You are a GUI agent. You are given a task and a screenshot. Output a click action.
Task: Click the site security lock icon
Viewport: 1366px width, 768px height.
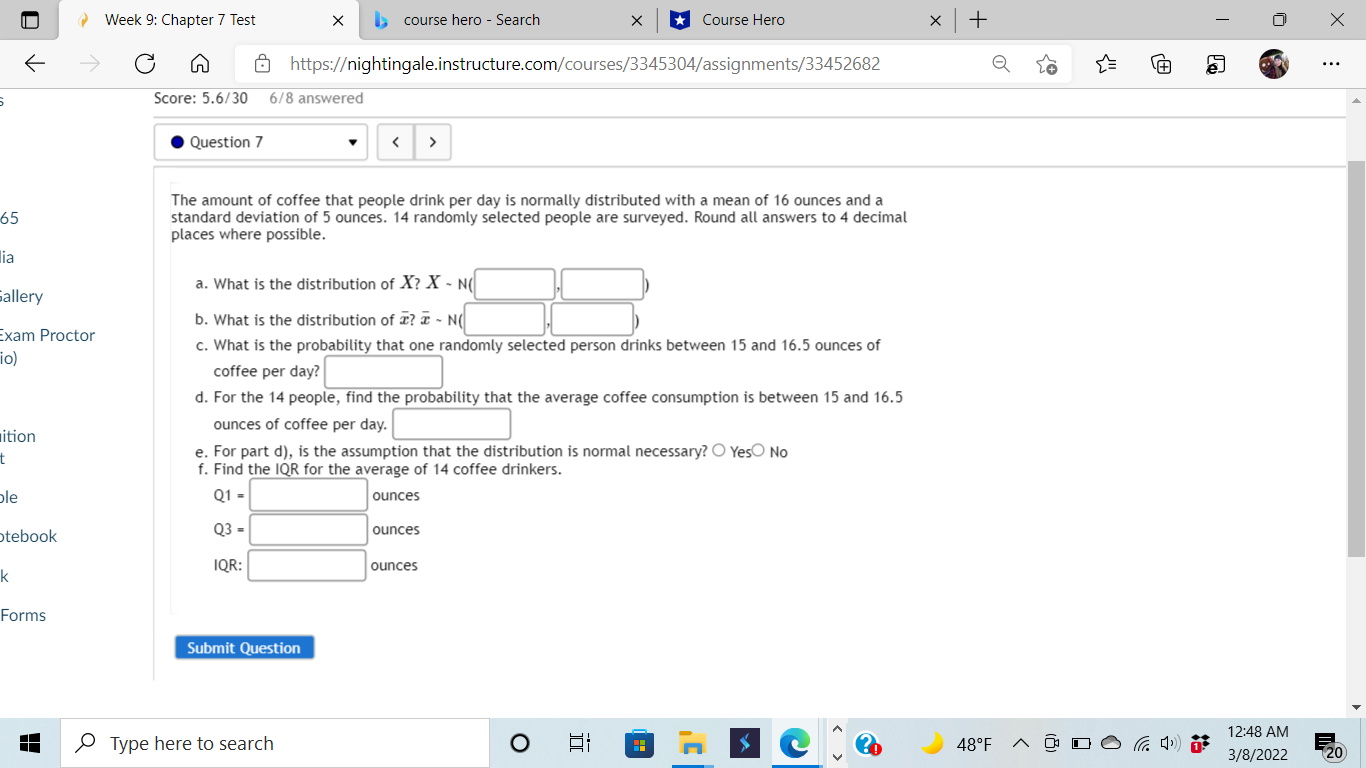[262, 63]
